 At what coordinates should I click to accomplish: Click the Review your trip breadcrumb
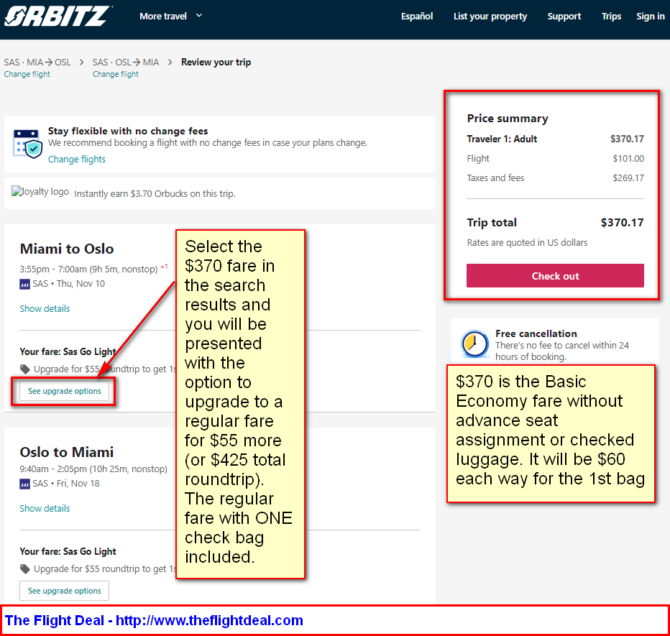[216, 62]
